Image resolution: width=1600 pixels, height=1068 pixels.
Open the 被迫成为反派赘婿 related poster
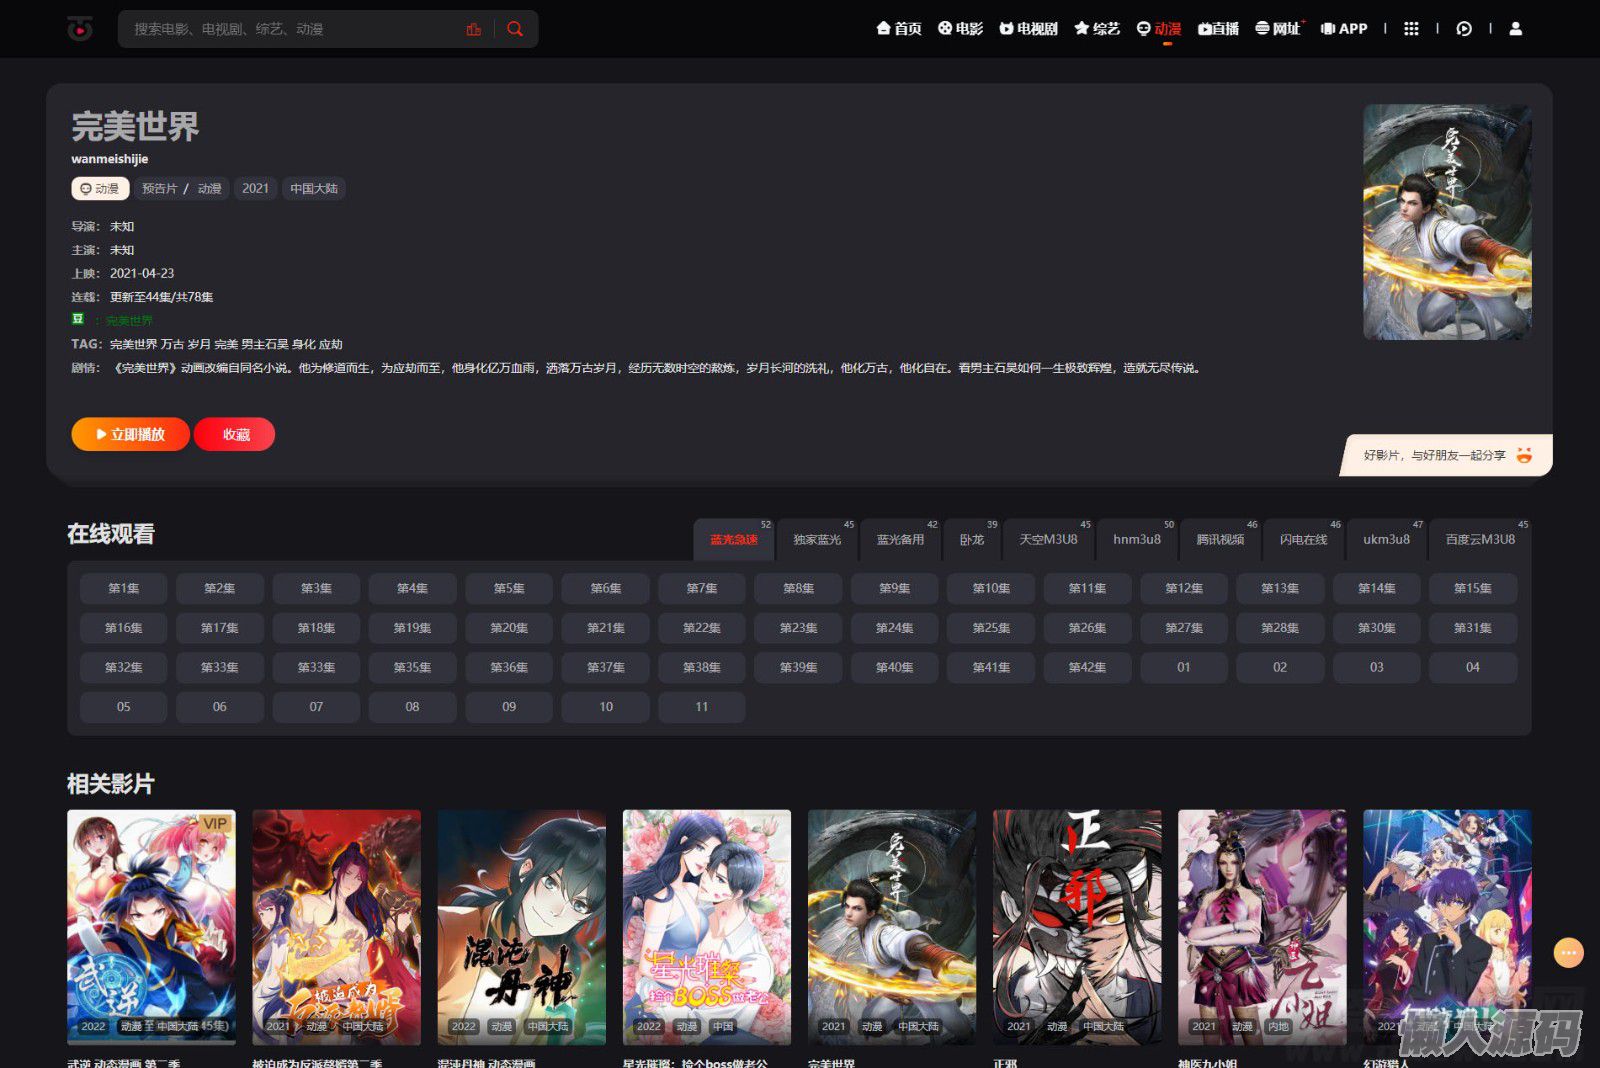336,927
